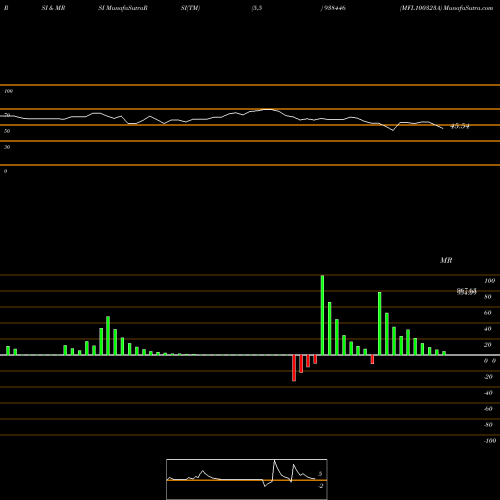Click the value -2 in mini chart
This screenshot has height=500, width=500.
click(321, 486)
